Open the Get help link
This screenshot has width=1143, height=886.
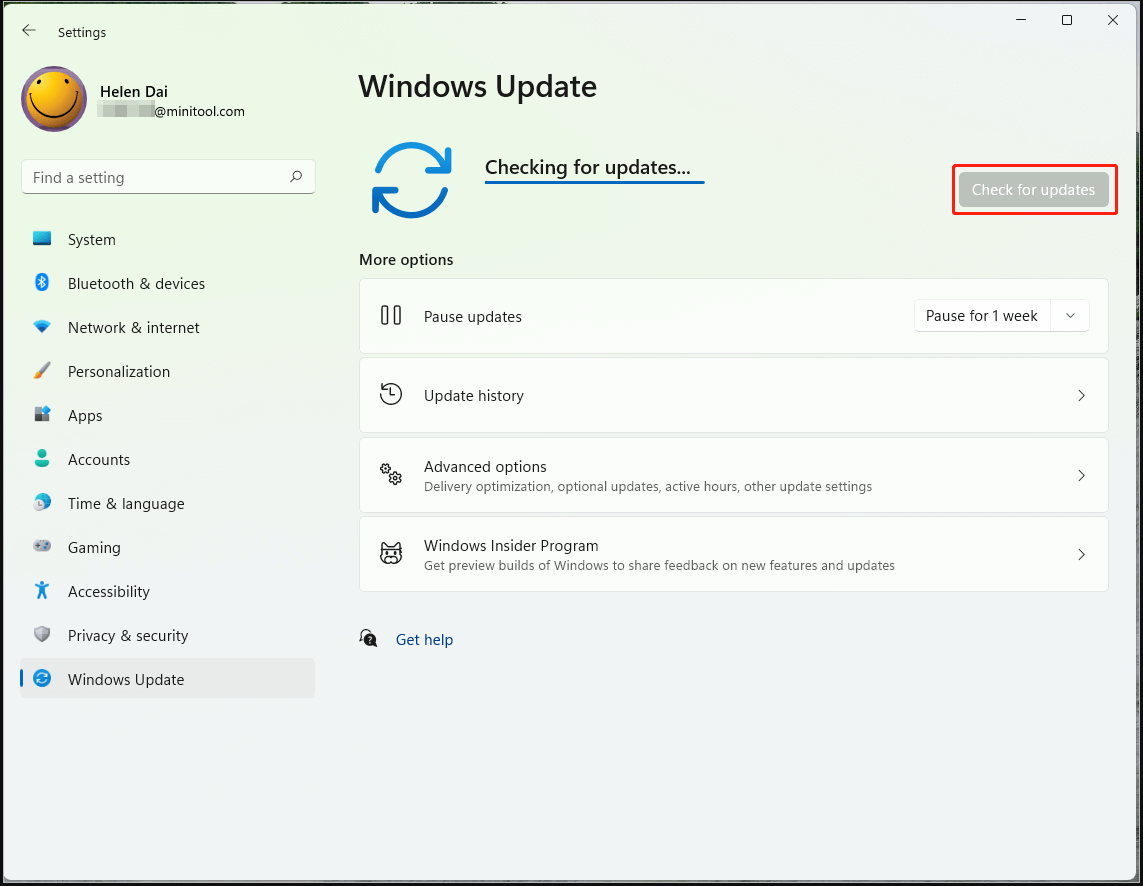pyautogui.click(x=424, y=639)
